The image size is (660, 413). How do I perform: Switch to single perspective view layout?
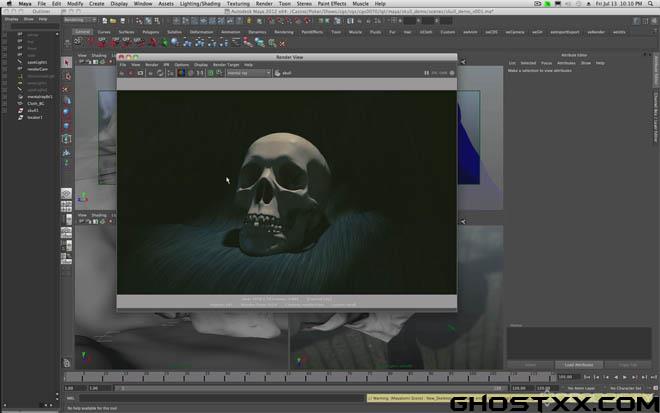pos(66,194)
